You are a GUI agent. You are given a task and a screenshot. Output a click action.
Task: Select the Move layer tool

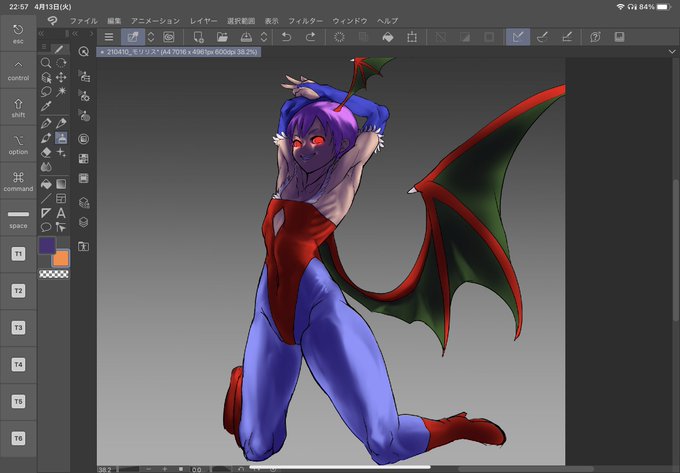click(x=61, y=78)
